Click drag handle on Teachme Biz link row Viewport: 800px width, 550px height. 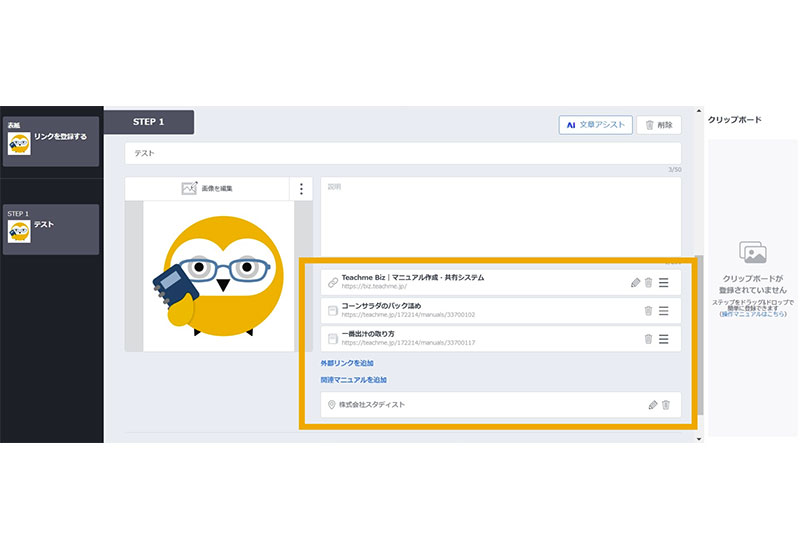664,283
